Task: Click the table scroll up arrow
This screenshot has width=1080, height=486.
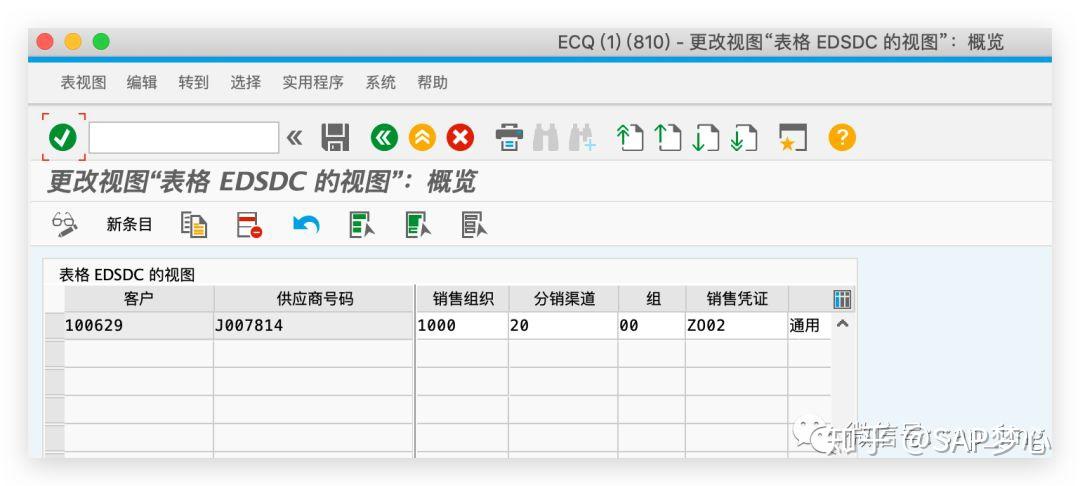Action: [842, 324]
